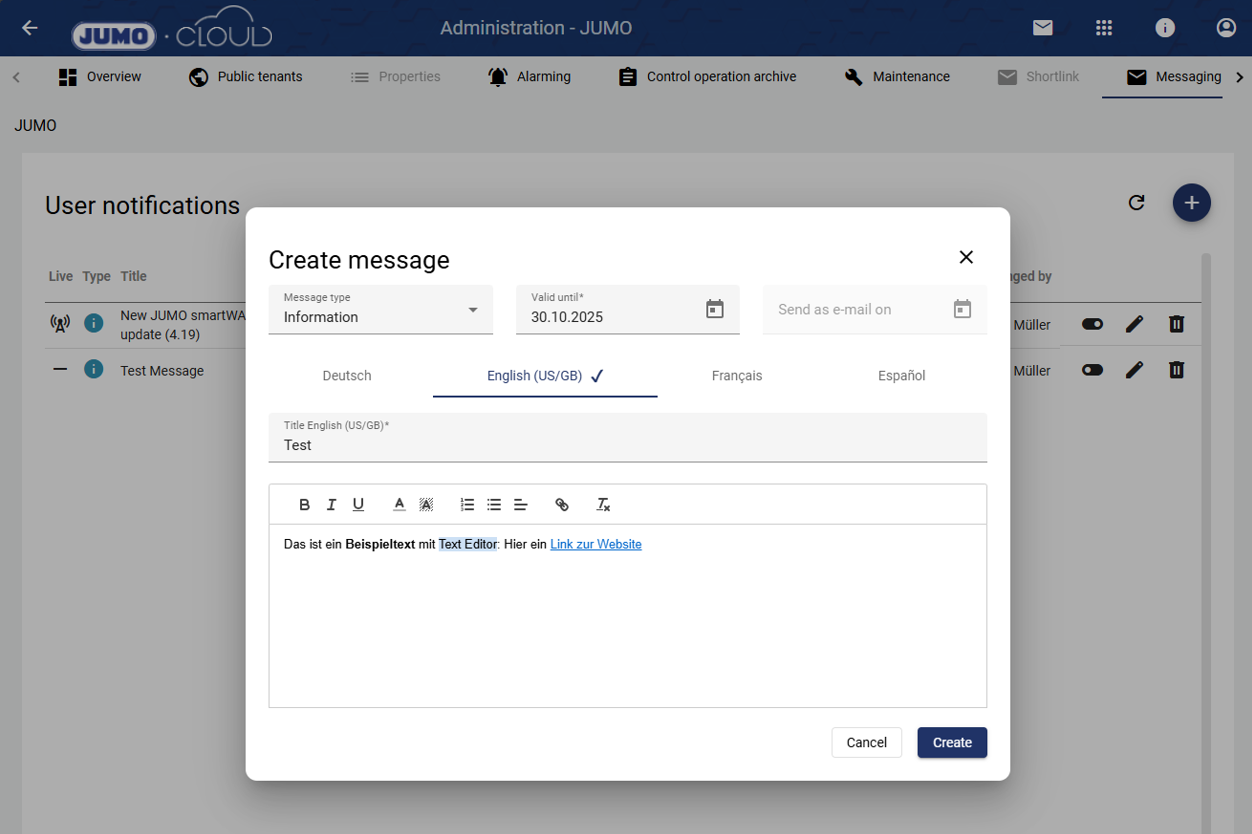Screen dimensions: 1252x834
Task: Insert an ordered numbered list
Action: tap(467, 505)
